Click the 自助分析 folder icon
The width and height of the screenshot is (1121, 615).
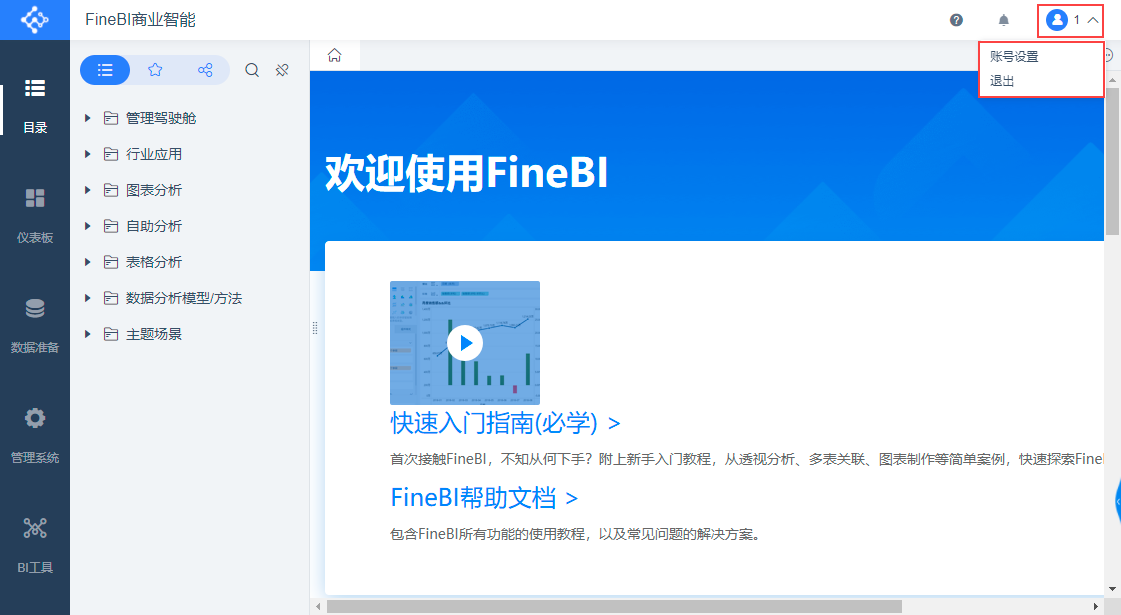111,226
